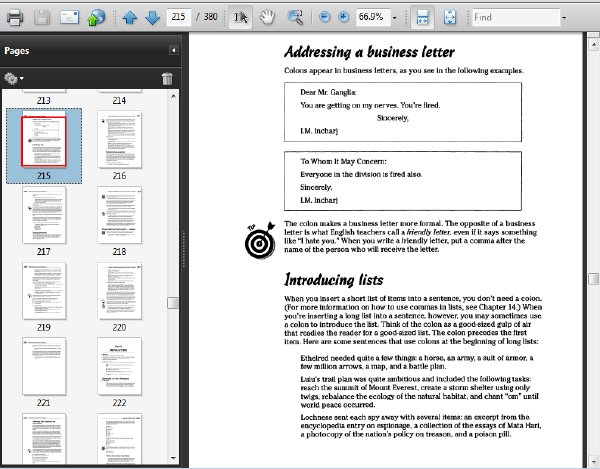Toggle the fit one full page mode

point(450,17)
